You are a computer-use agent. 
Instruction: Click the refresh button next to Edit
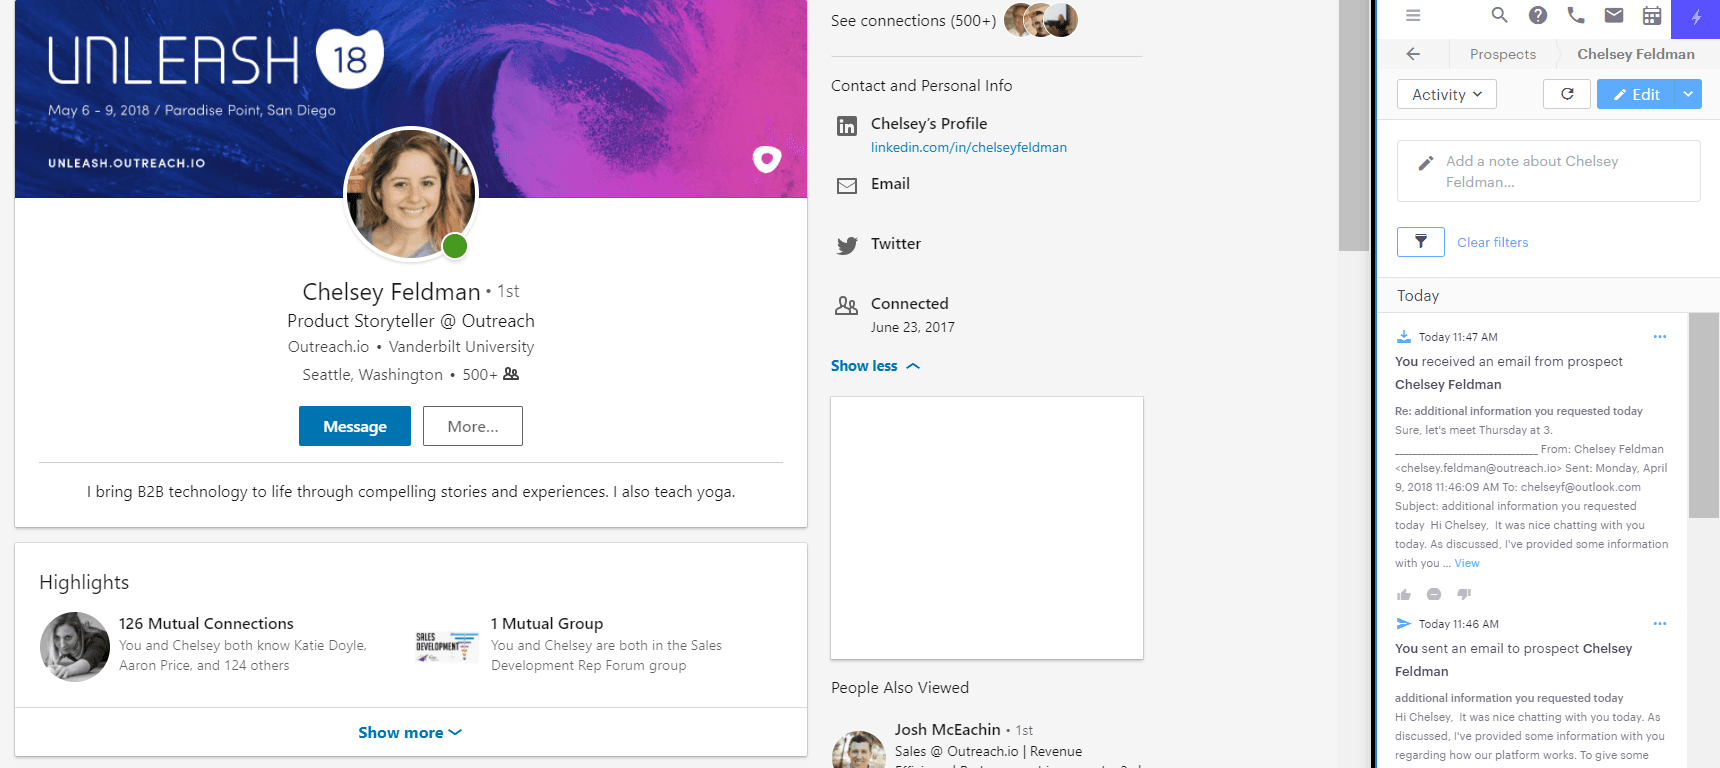pyautogui.click(x=1567, y=94)
